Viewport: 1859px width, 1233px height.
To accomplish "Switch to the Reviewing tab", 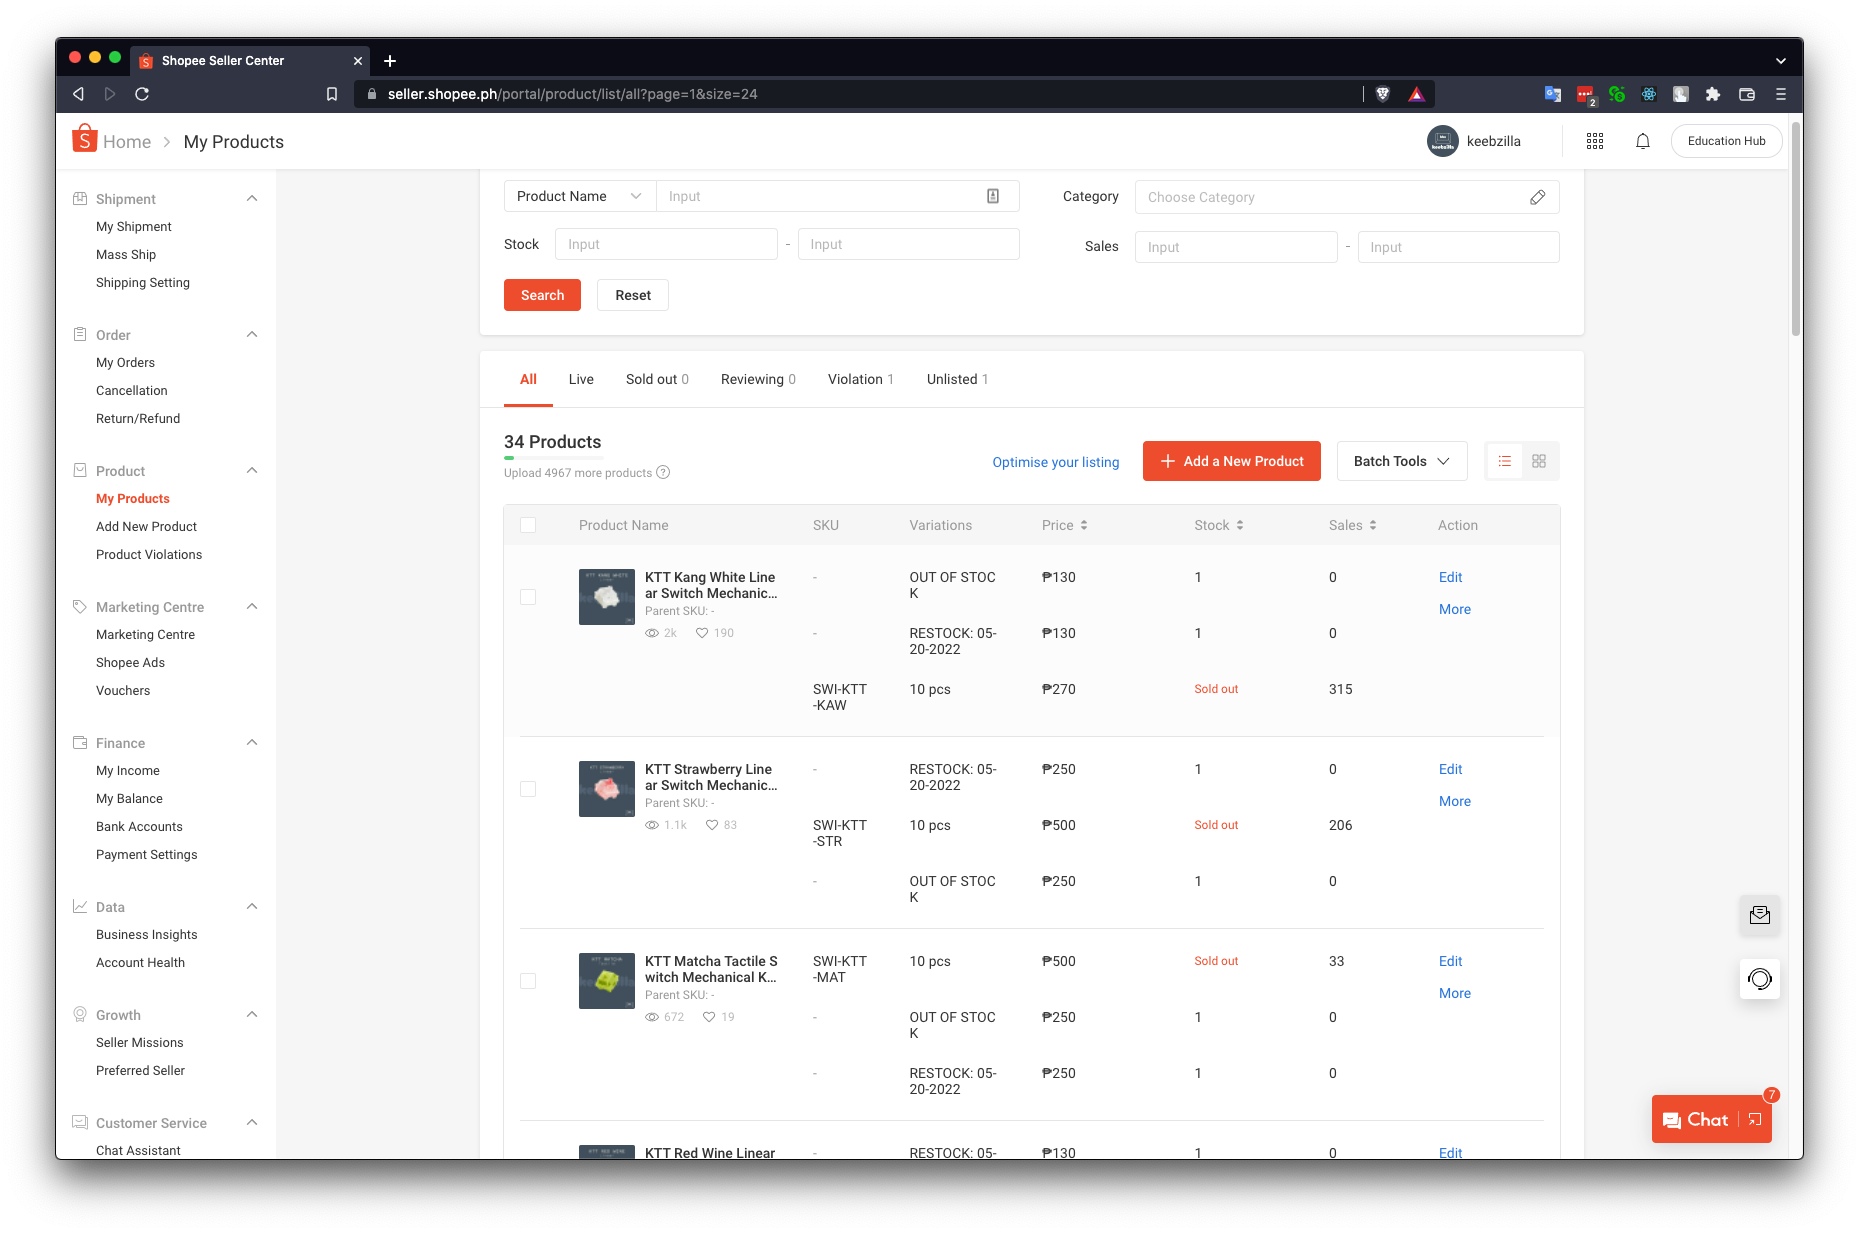I will click(x=758, y=379).
